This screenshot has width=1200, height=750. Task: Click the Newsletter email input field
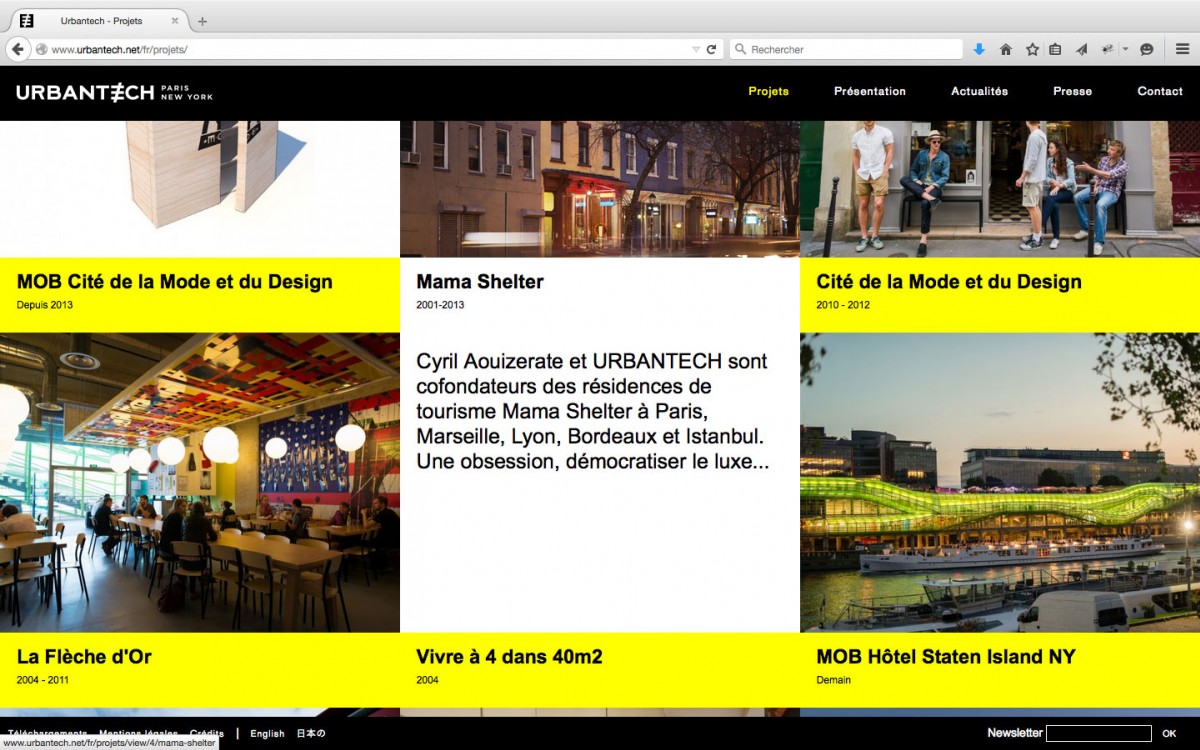pos(1099,733)
